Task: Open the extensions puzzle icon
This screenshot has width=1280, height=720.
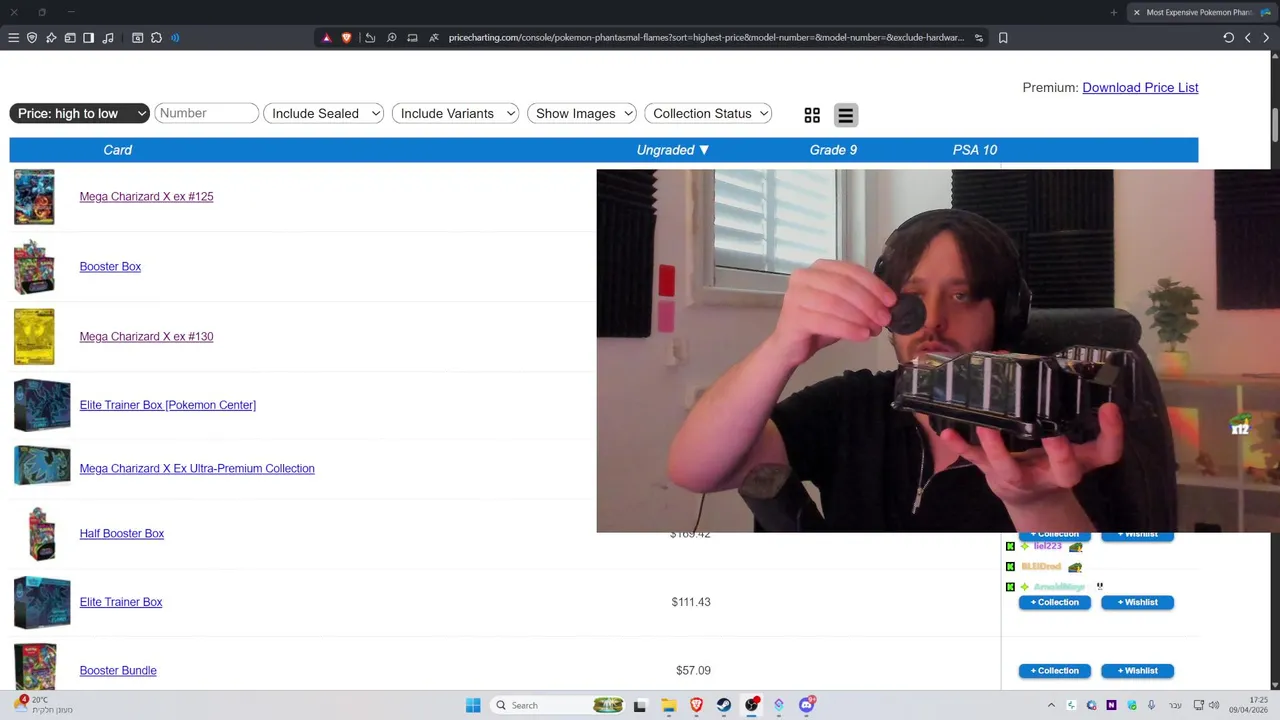Action: click(157, 38)
